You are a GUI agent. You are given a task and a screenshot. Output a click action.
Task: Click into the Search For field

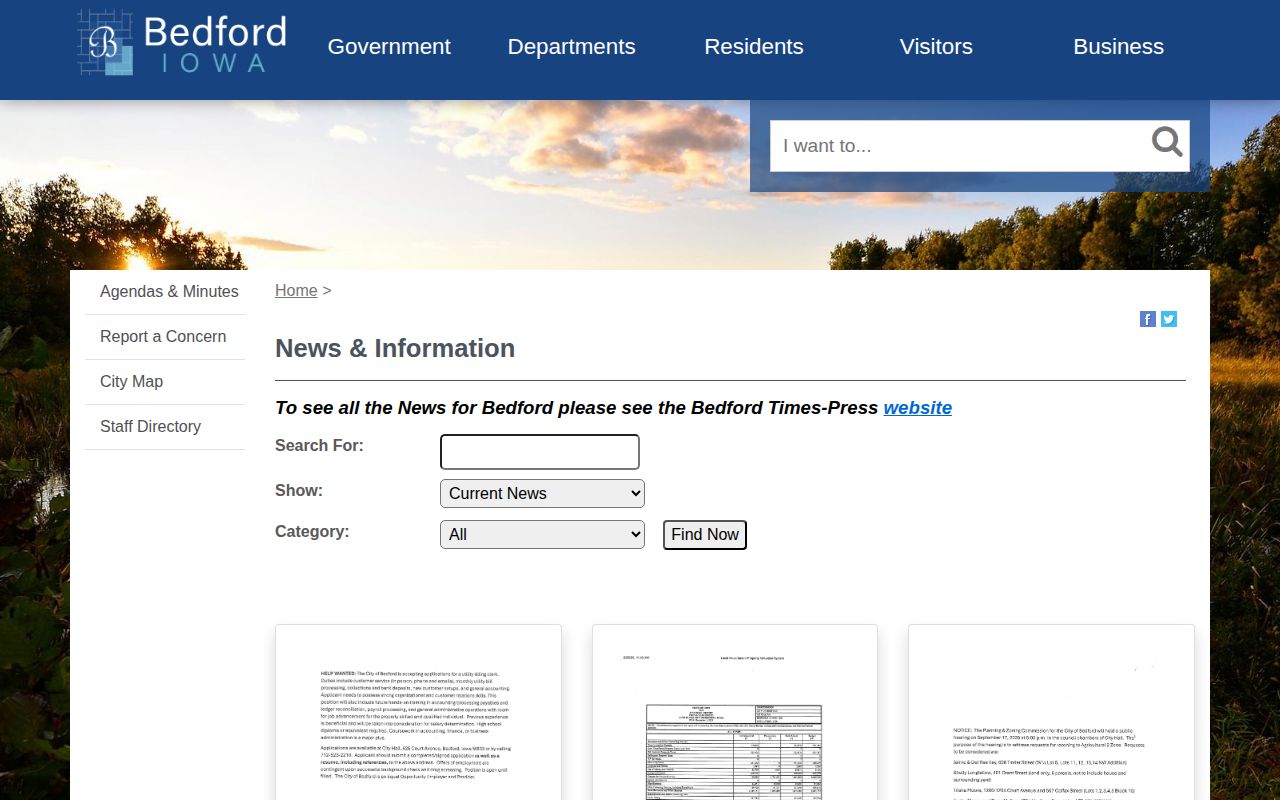coord(540,452)
